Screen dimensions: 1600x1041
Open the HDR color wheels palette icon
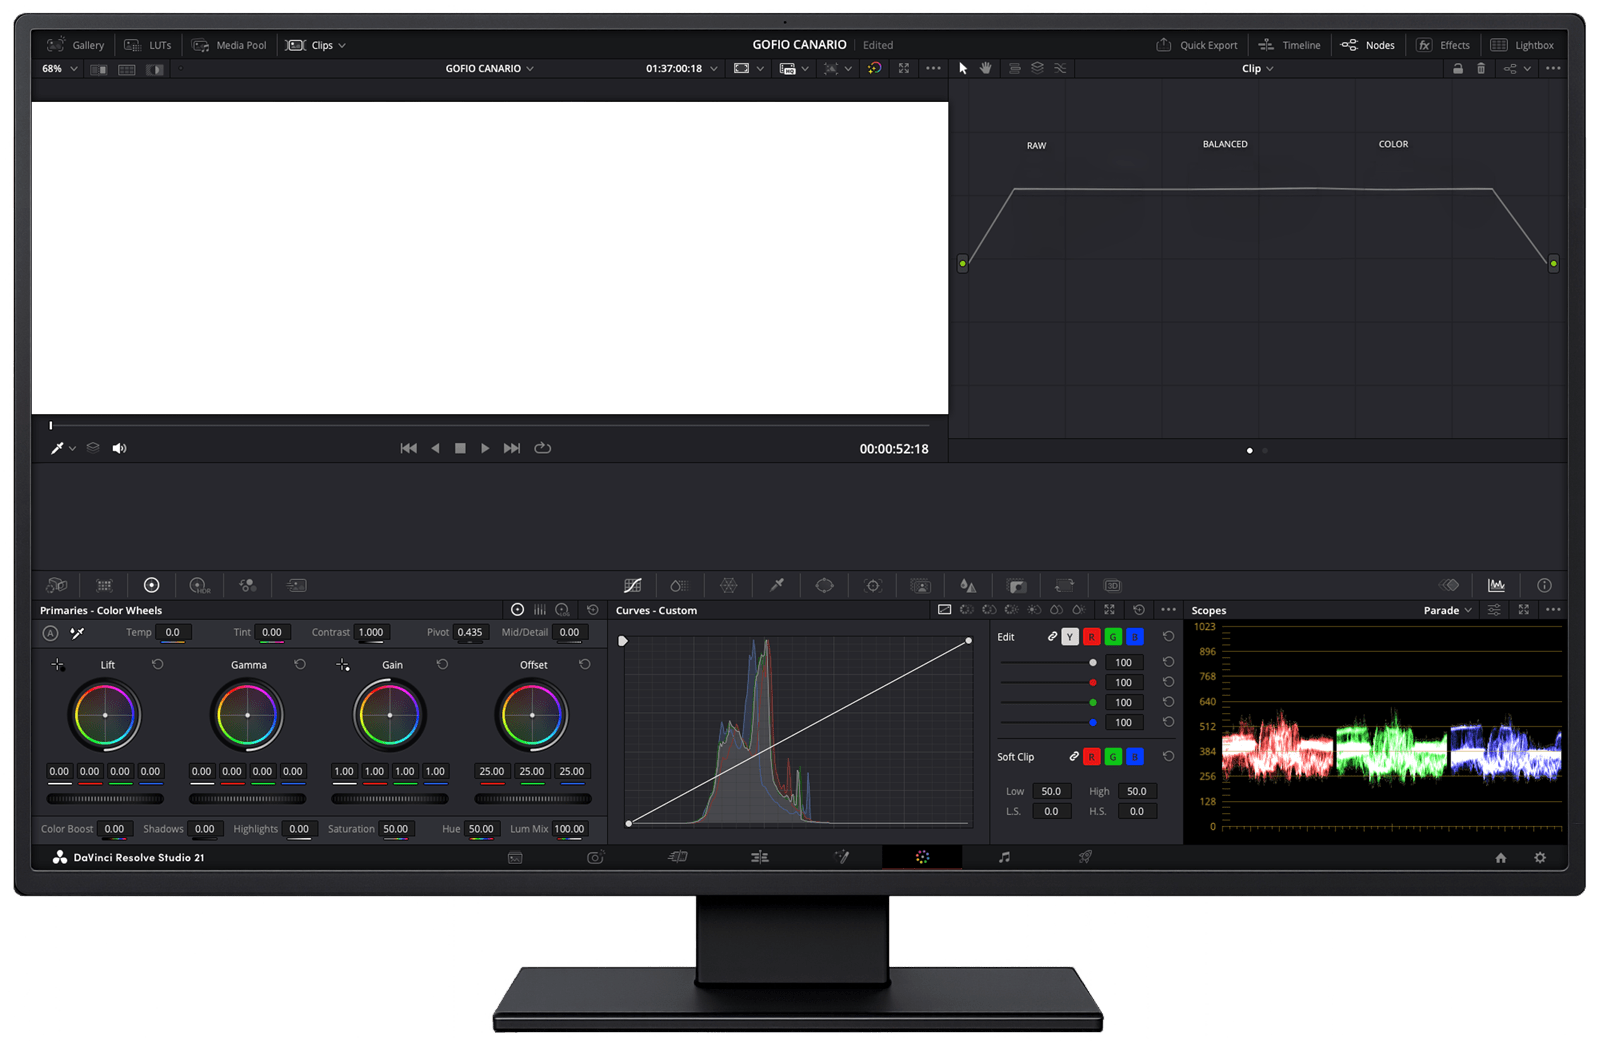(199, 586)
